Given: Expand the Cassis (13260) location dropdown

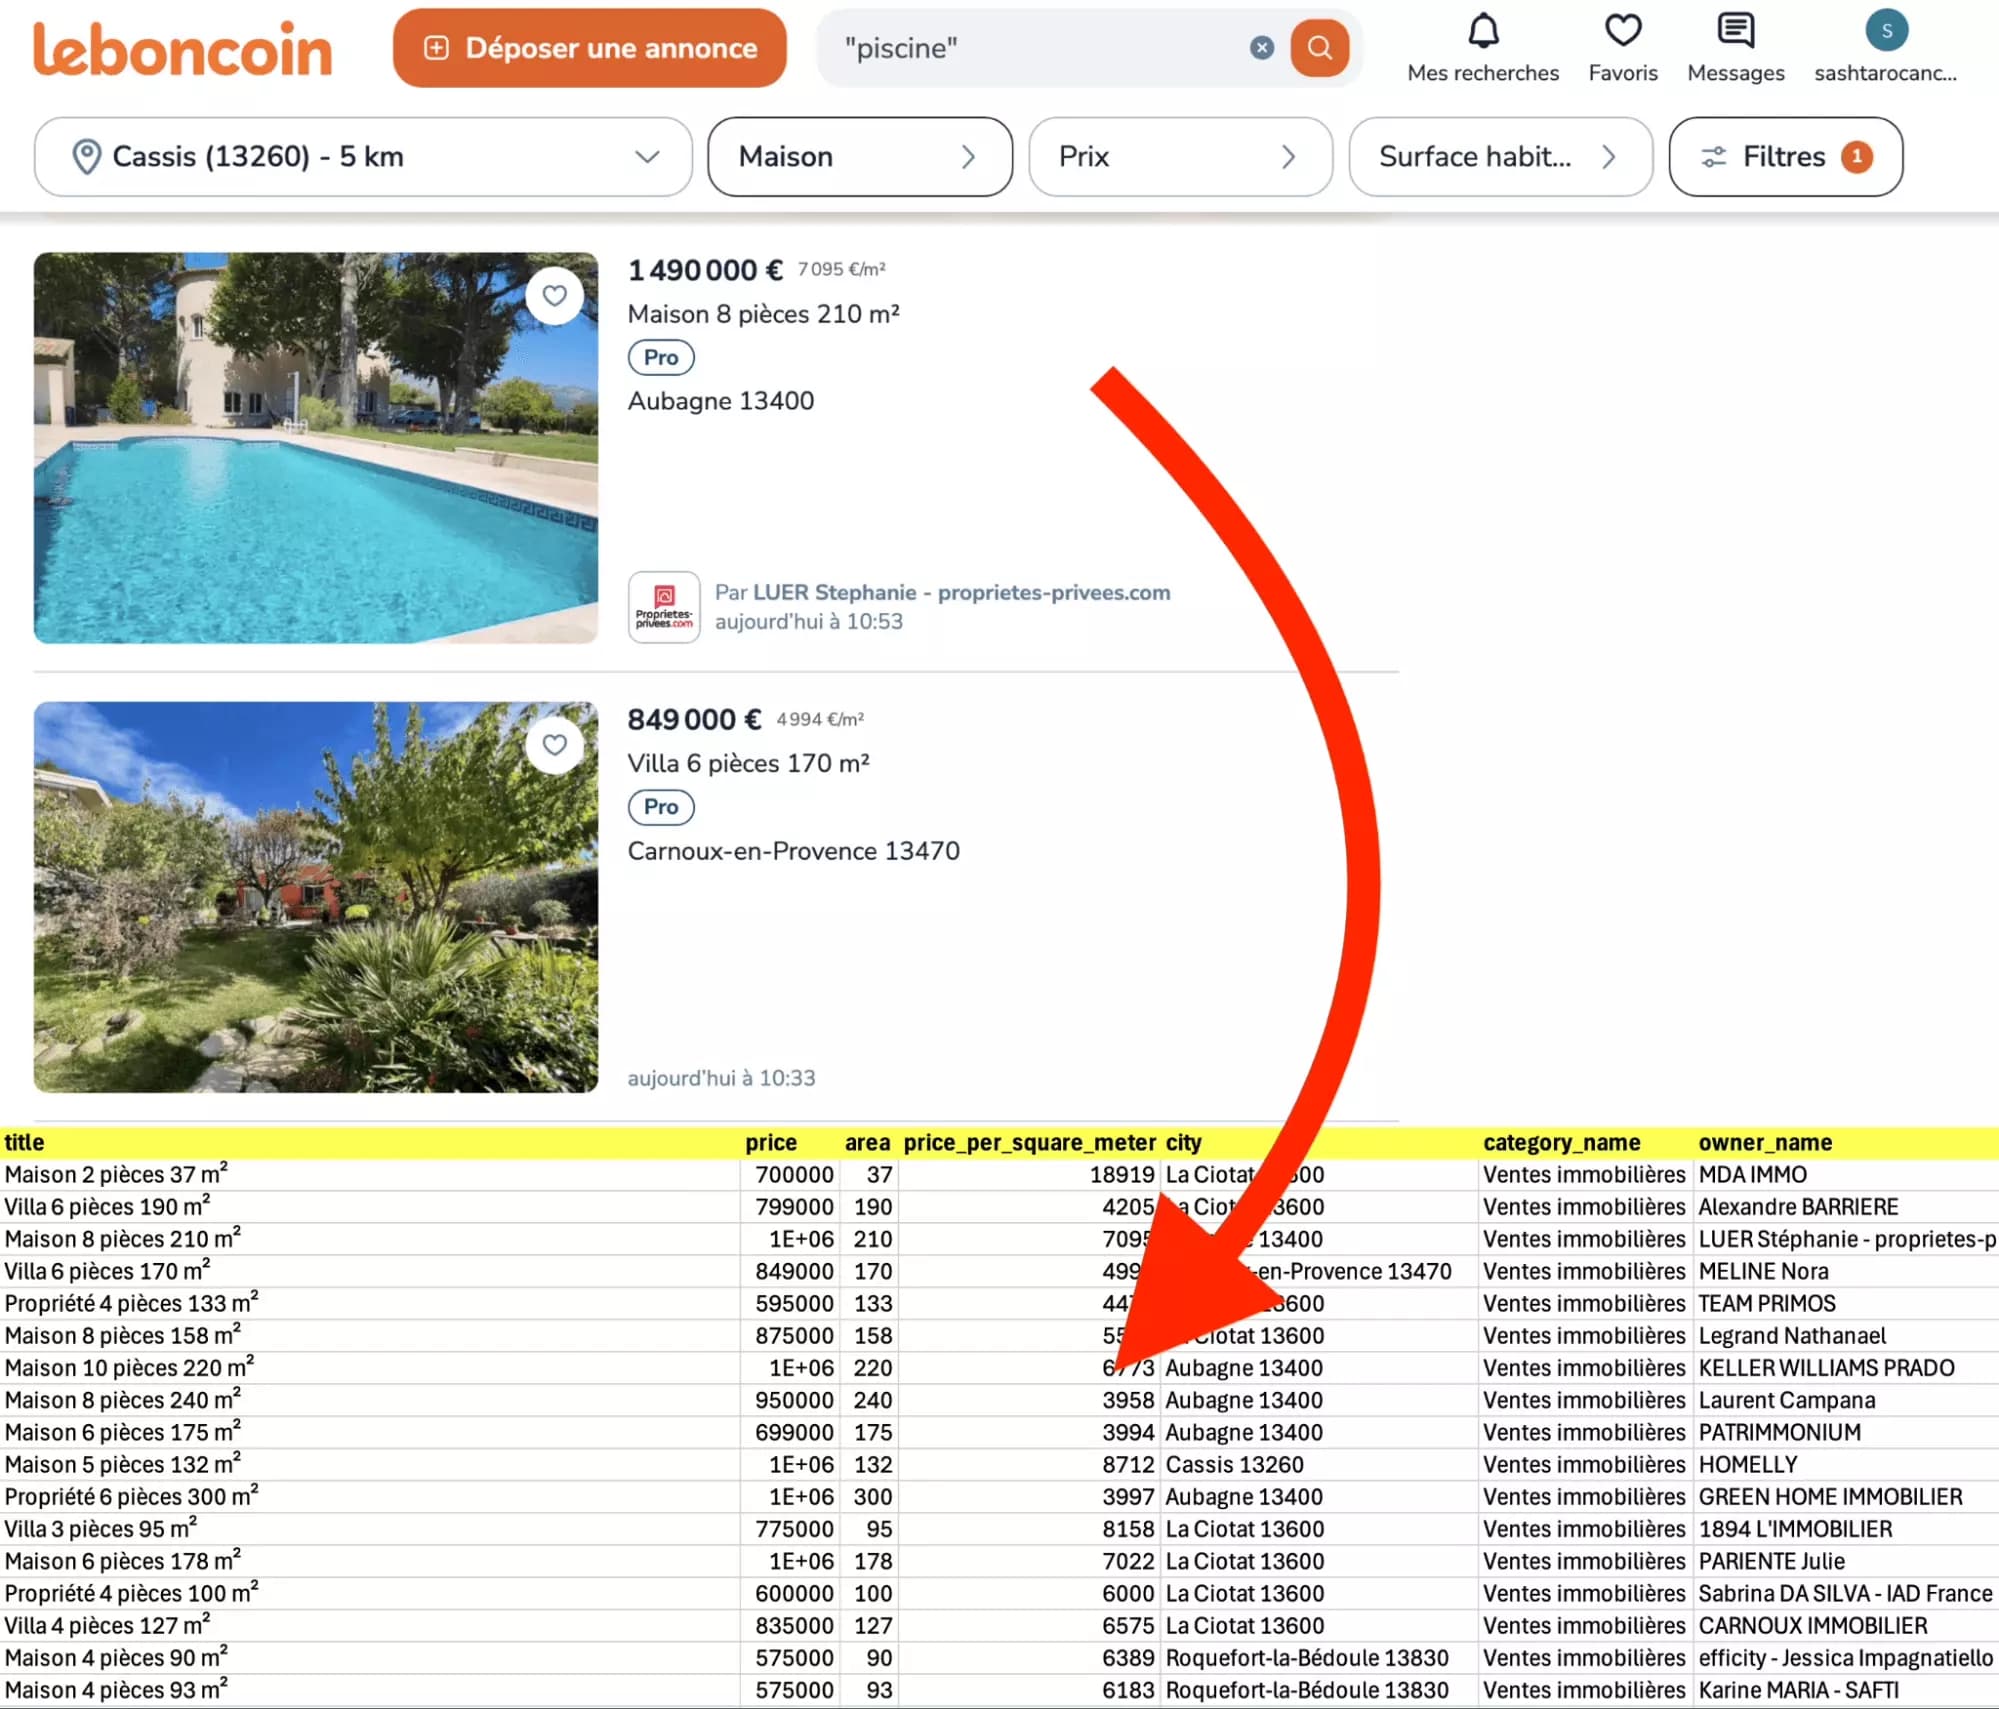Looking at the screenshot, I should pyautogui.click(x=646, y=156).
